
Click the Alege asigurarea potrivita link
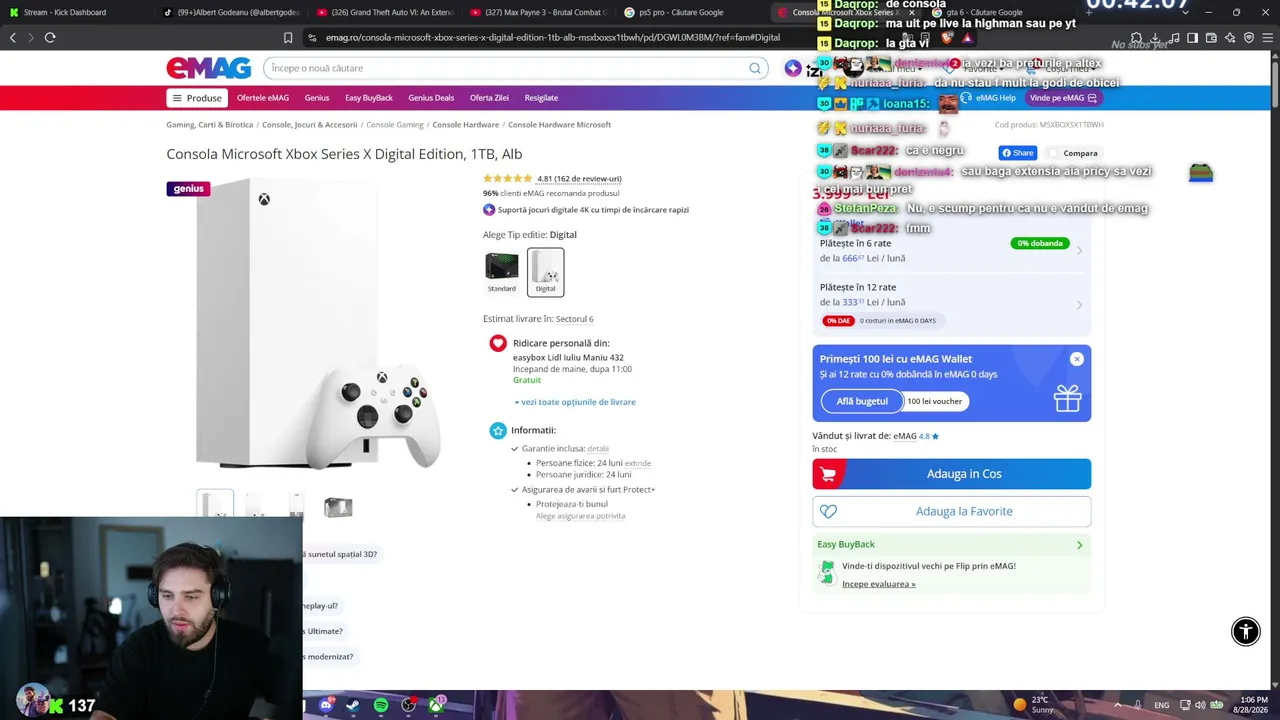580,516
